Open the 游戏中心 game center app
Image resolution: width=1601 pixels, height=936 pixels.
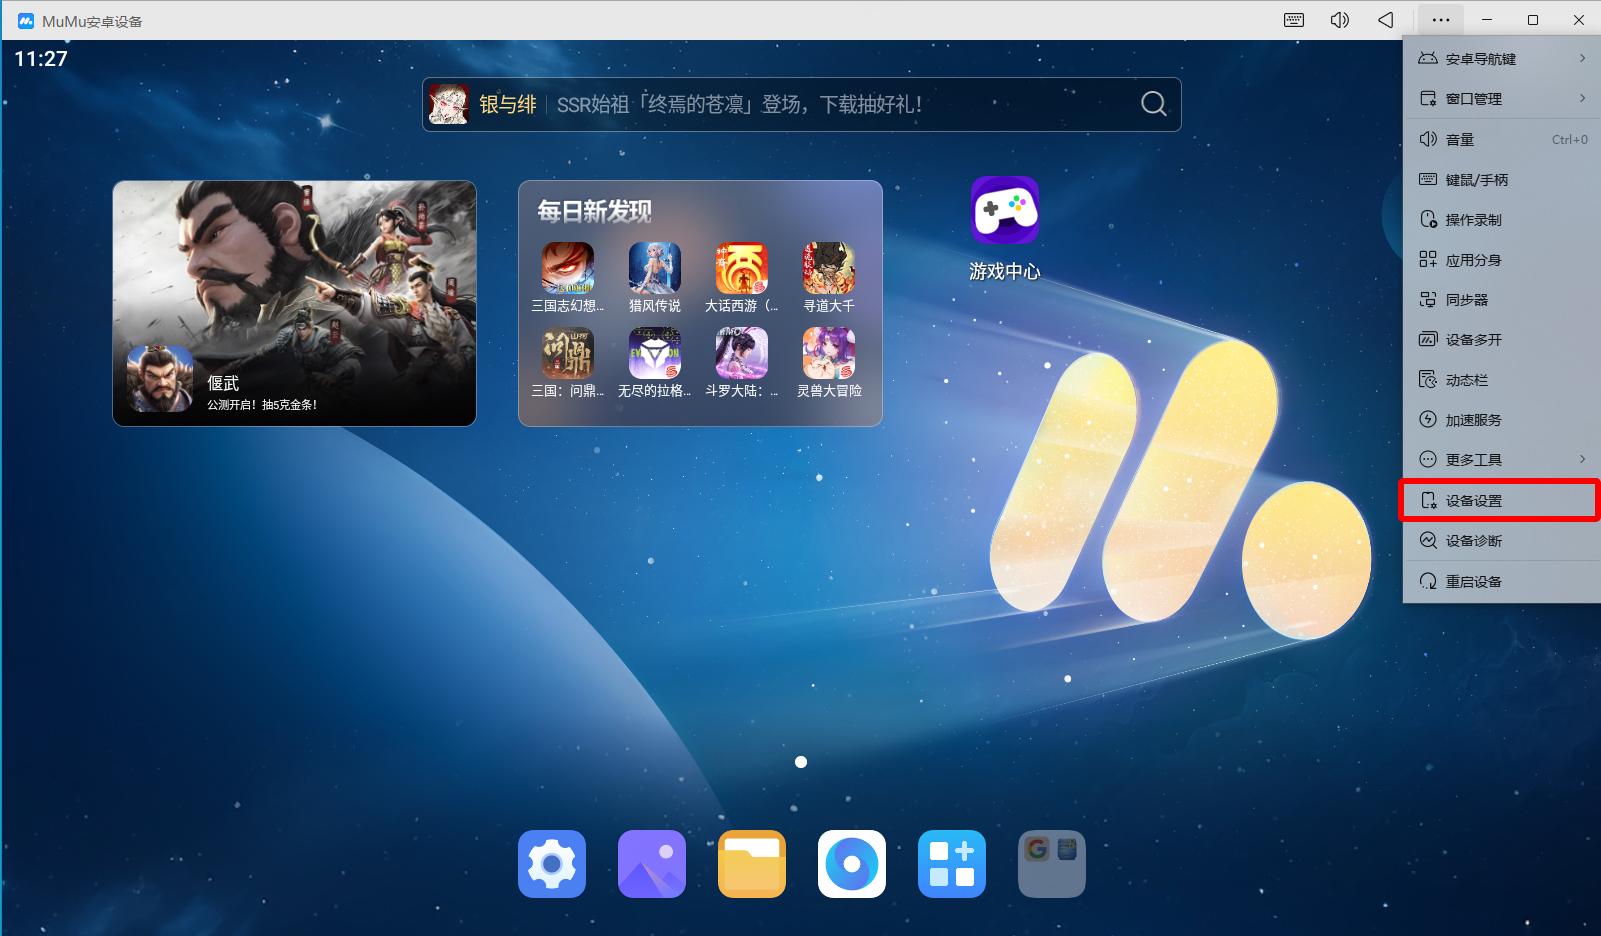pos(1004,212)
